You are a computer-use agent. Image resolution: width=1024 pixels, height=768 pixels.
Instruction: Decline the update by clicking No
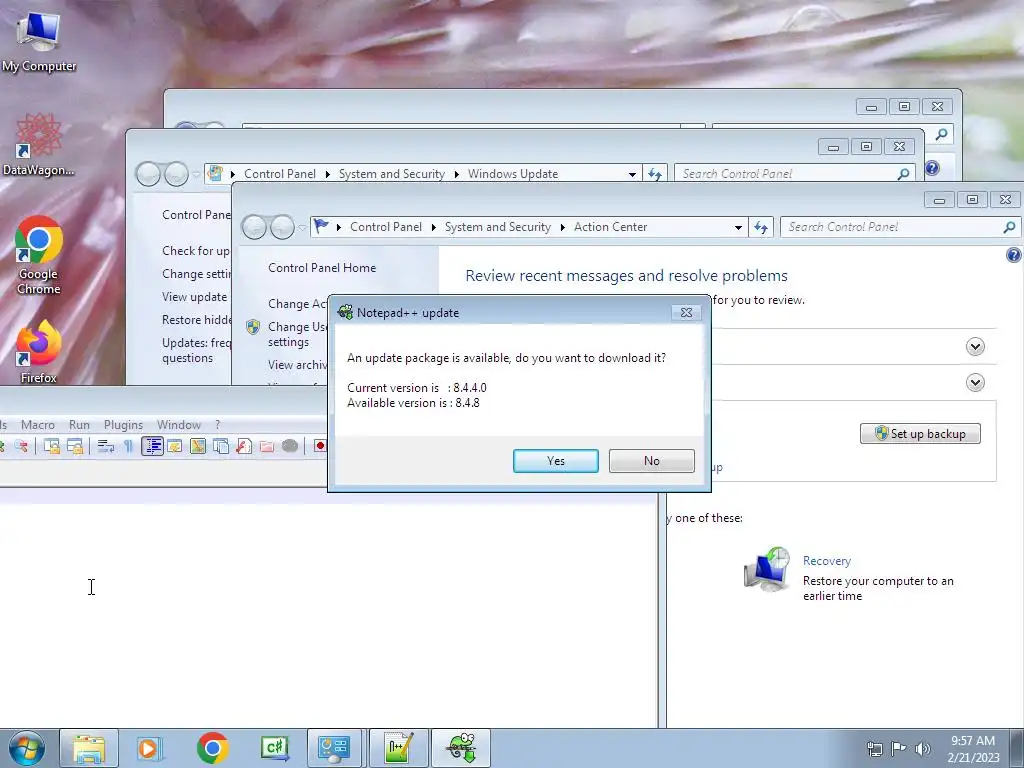(651, 460)
